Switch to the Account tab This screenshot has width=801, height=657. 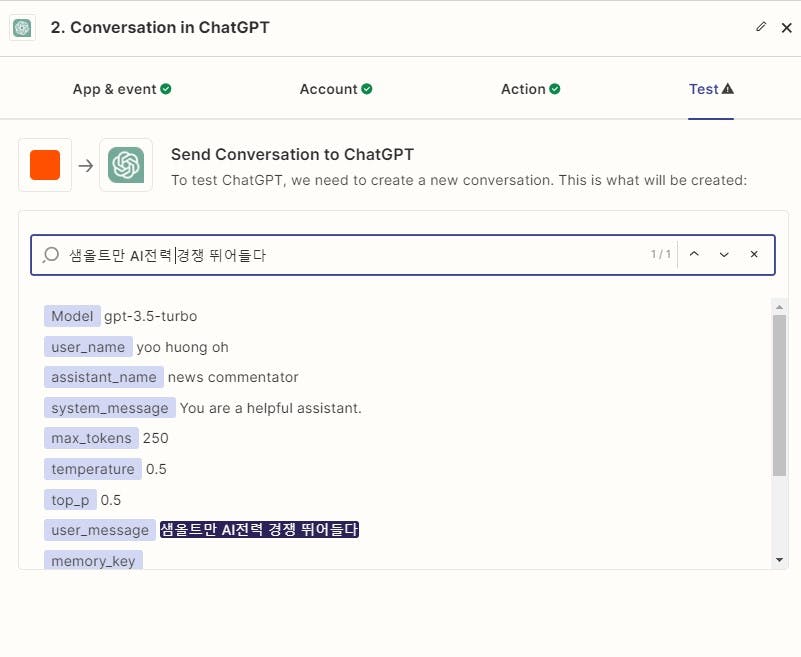pyautogui.click(x=336, y=89)
